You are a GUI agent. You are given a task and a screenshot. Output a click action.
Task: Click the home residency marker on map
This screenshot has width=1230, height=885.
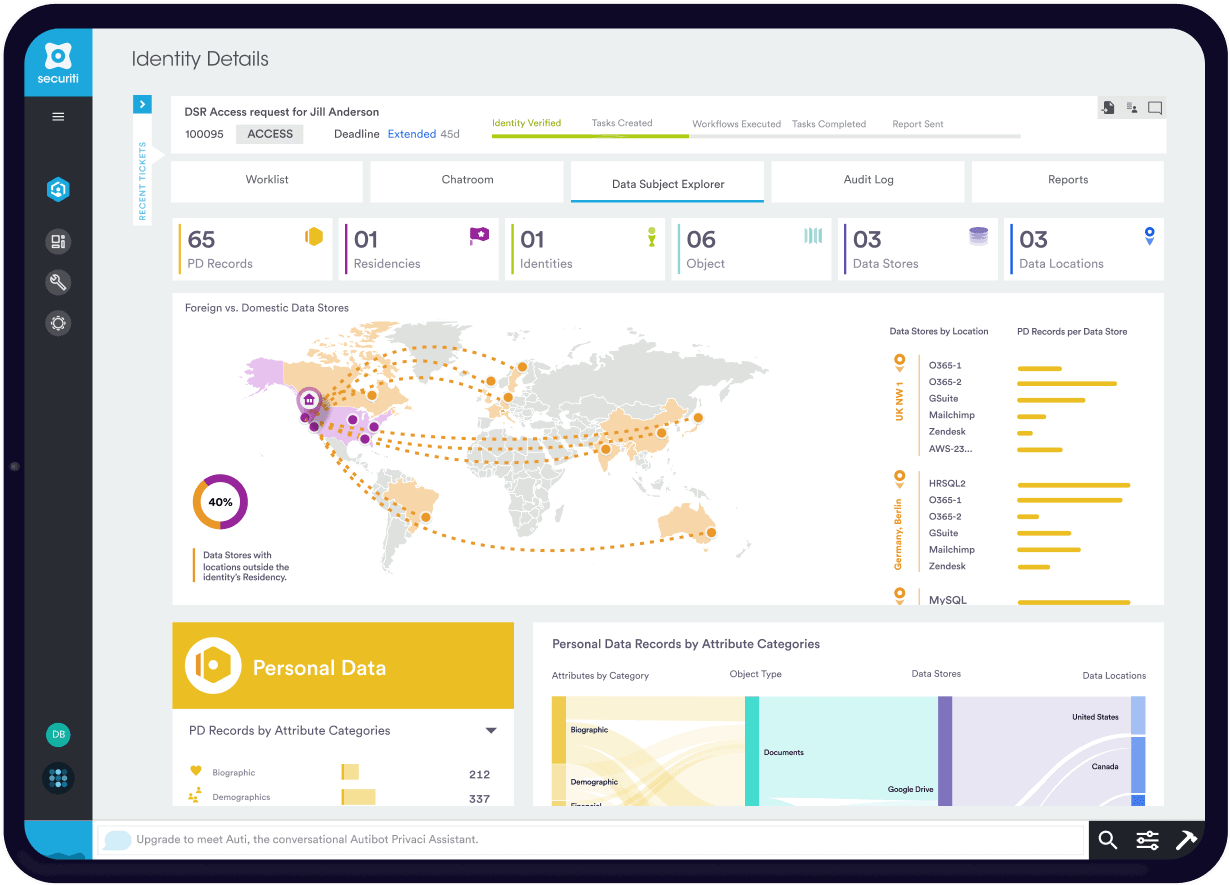point(309,400)
